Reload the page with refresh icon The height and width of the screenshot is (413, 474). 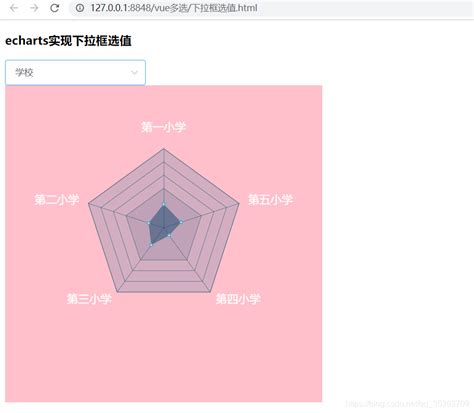55,8
